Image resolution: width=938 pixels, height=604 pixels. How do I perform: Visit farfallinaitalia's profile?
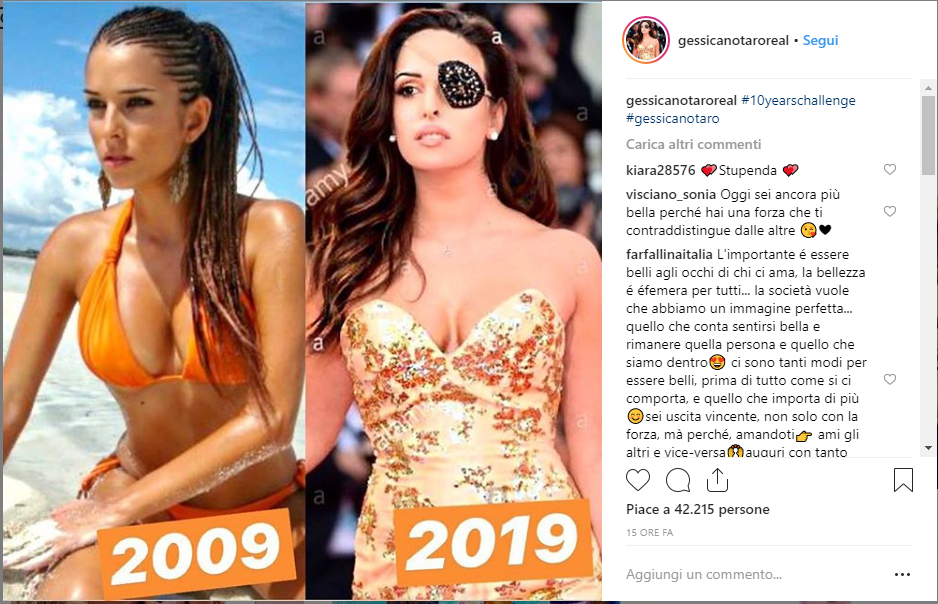click(669, 254)
